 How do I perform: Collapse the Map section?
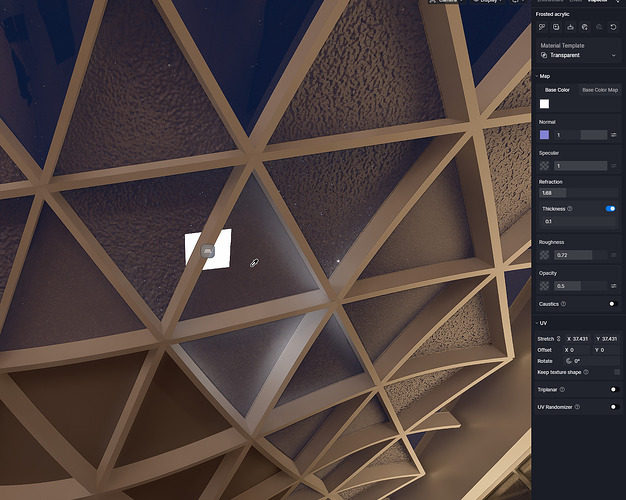[x=536, y=76]
